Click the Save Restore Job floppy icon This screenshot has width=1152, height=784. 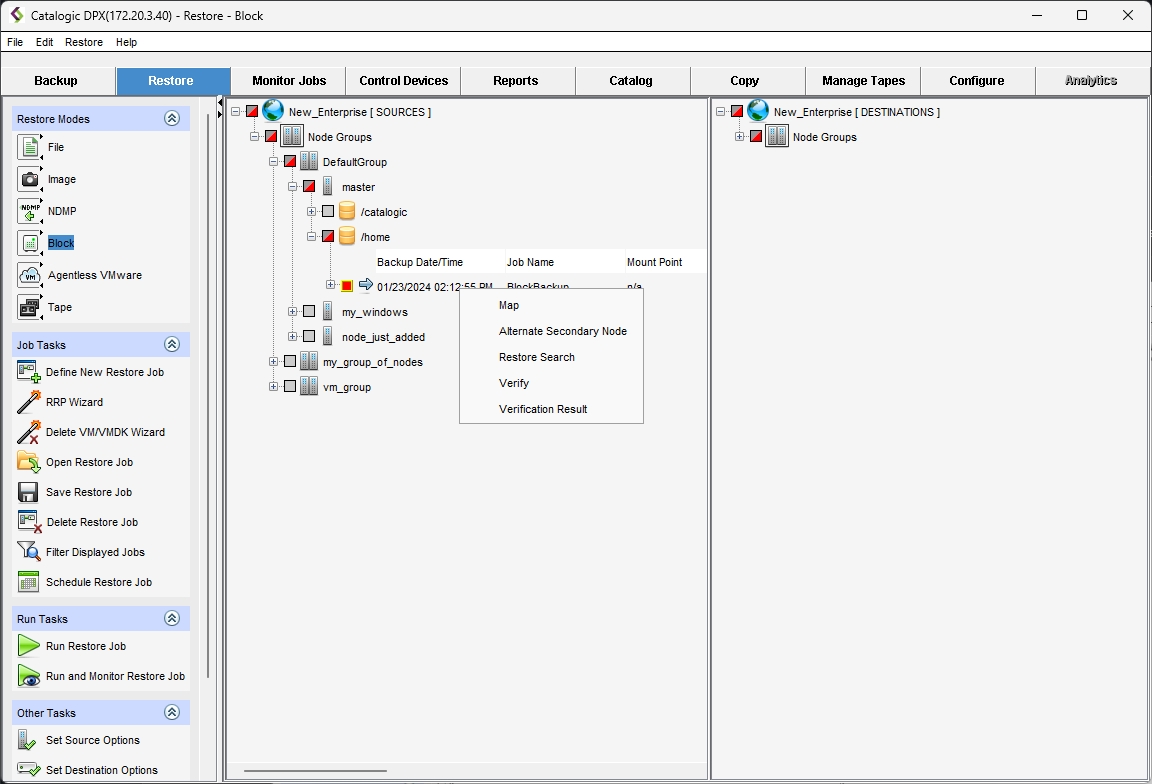point(29,493)
